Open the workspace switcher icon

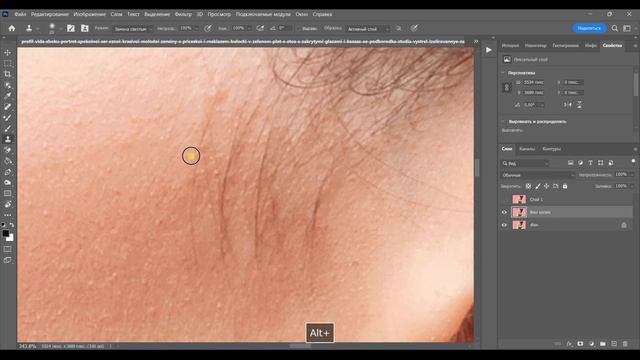[627, 28]
